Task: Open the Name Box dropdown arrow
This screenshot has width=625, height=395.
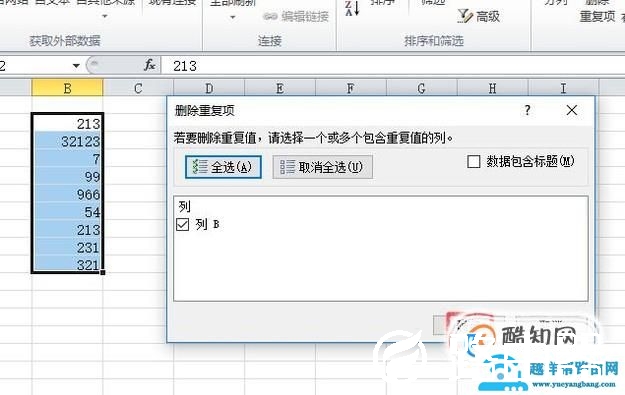Action: [76, 65]
